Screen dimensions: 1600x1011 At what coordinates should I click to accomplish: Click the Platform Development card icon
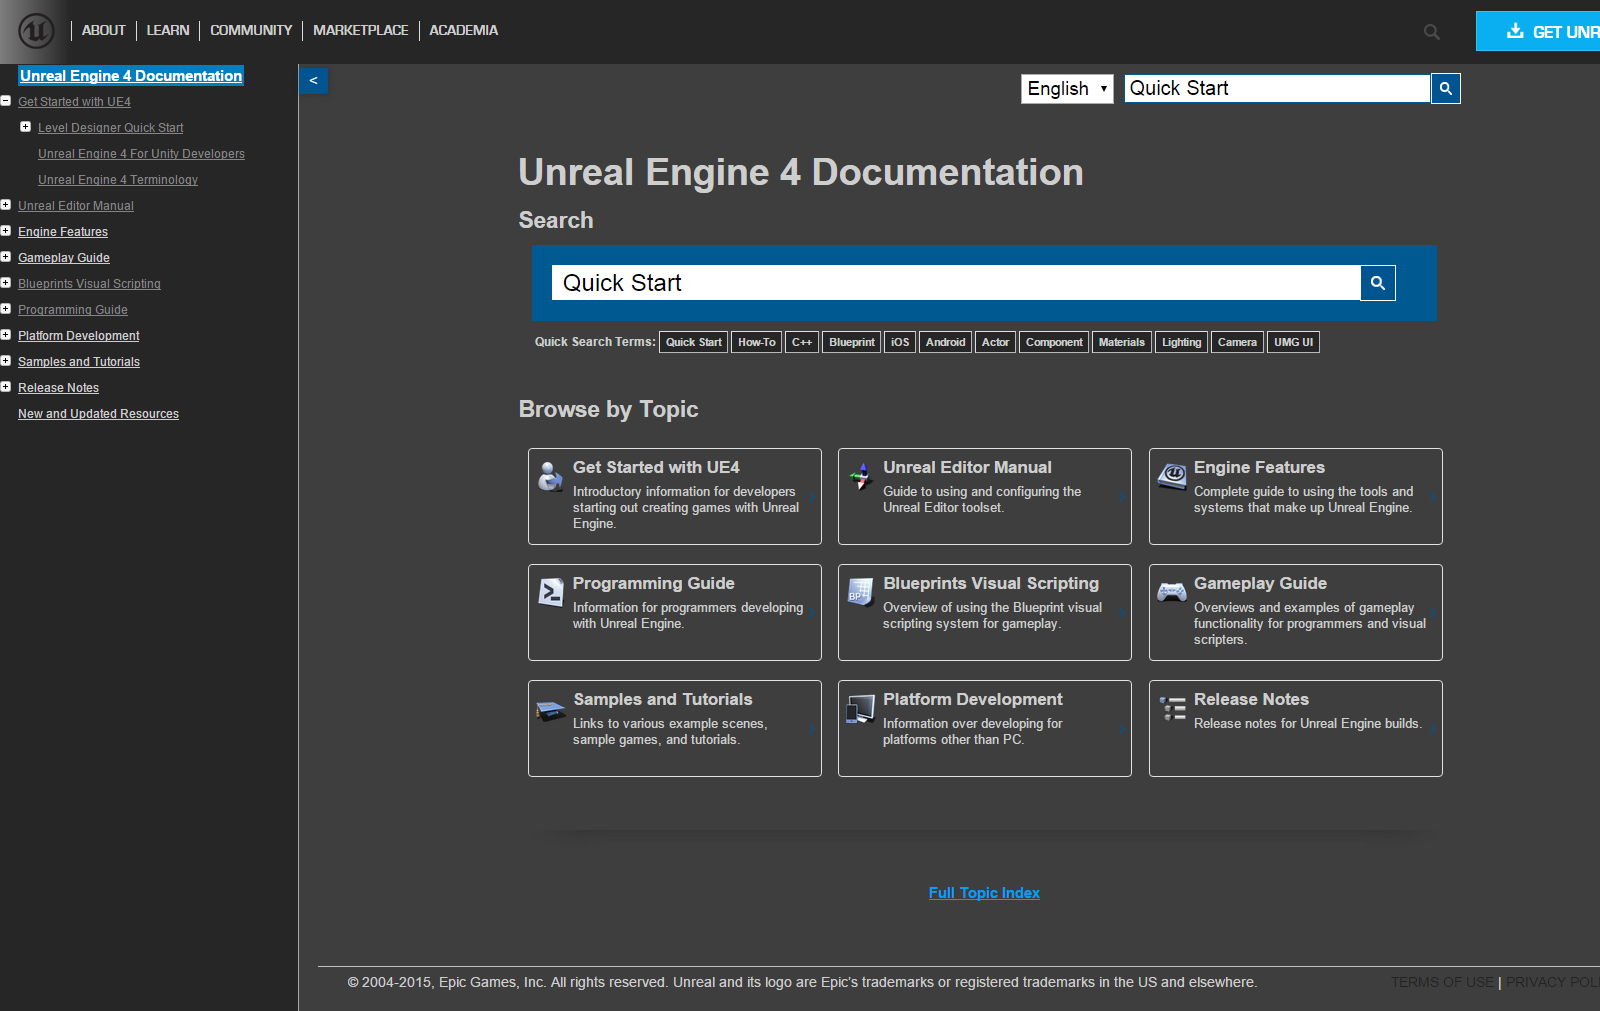(x=861, y=708)
